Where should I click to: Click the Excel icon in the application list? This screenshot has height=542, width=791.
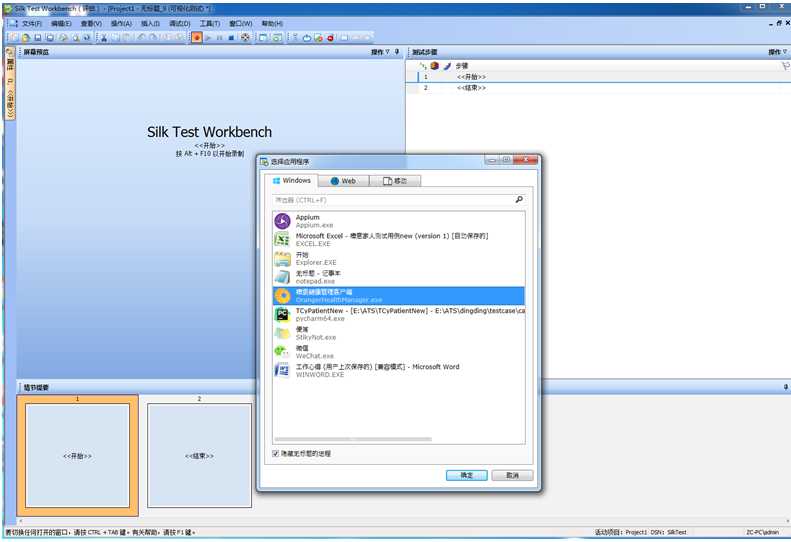tap(282, 239)
